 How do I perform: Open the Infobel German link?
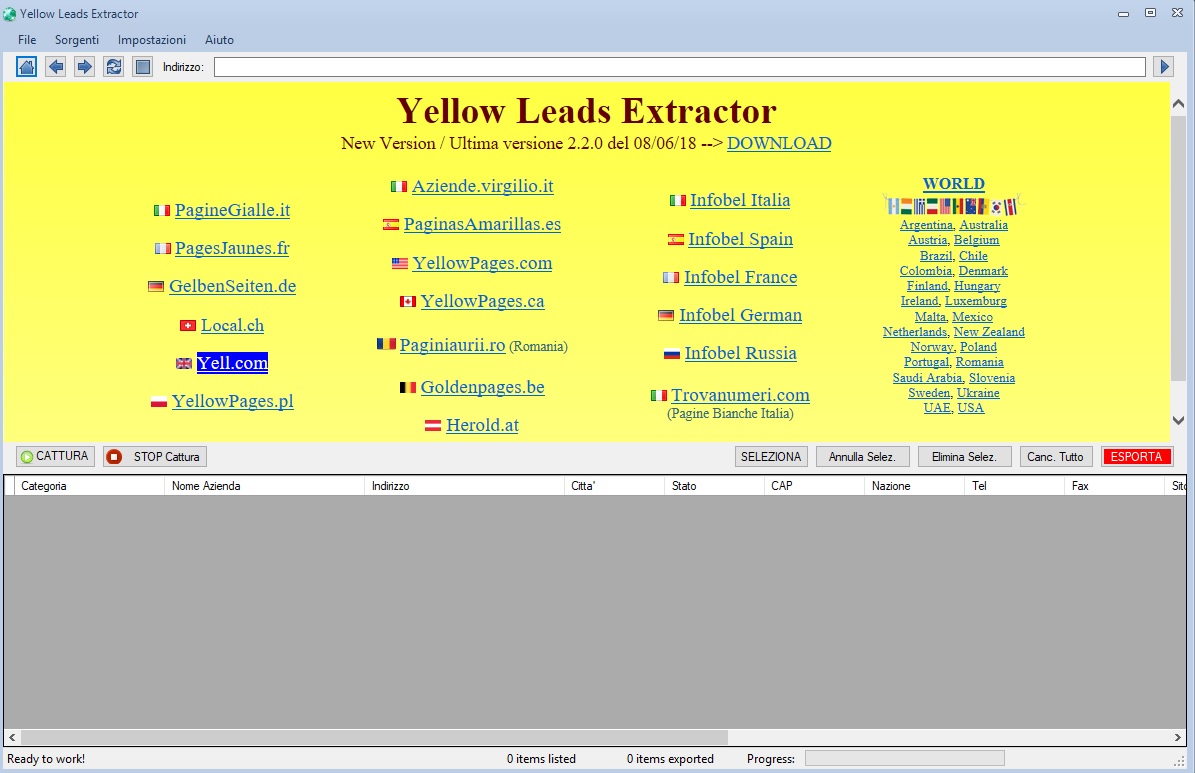pos(741,316)
